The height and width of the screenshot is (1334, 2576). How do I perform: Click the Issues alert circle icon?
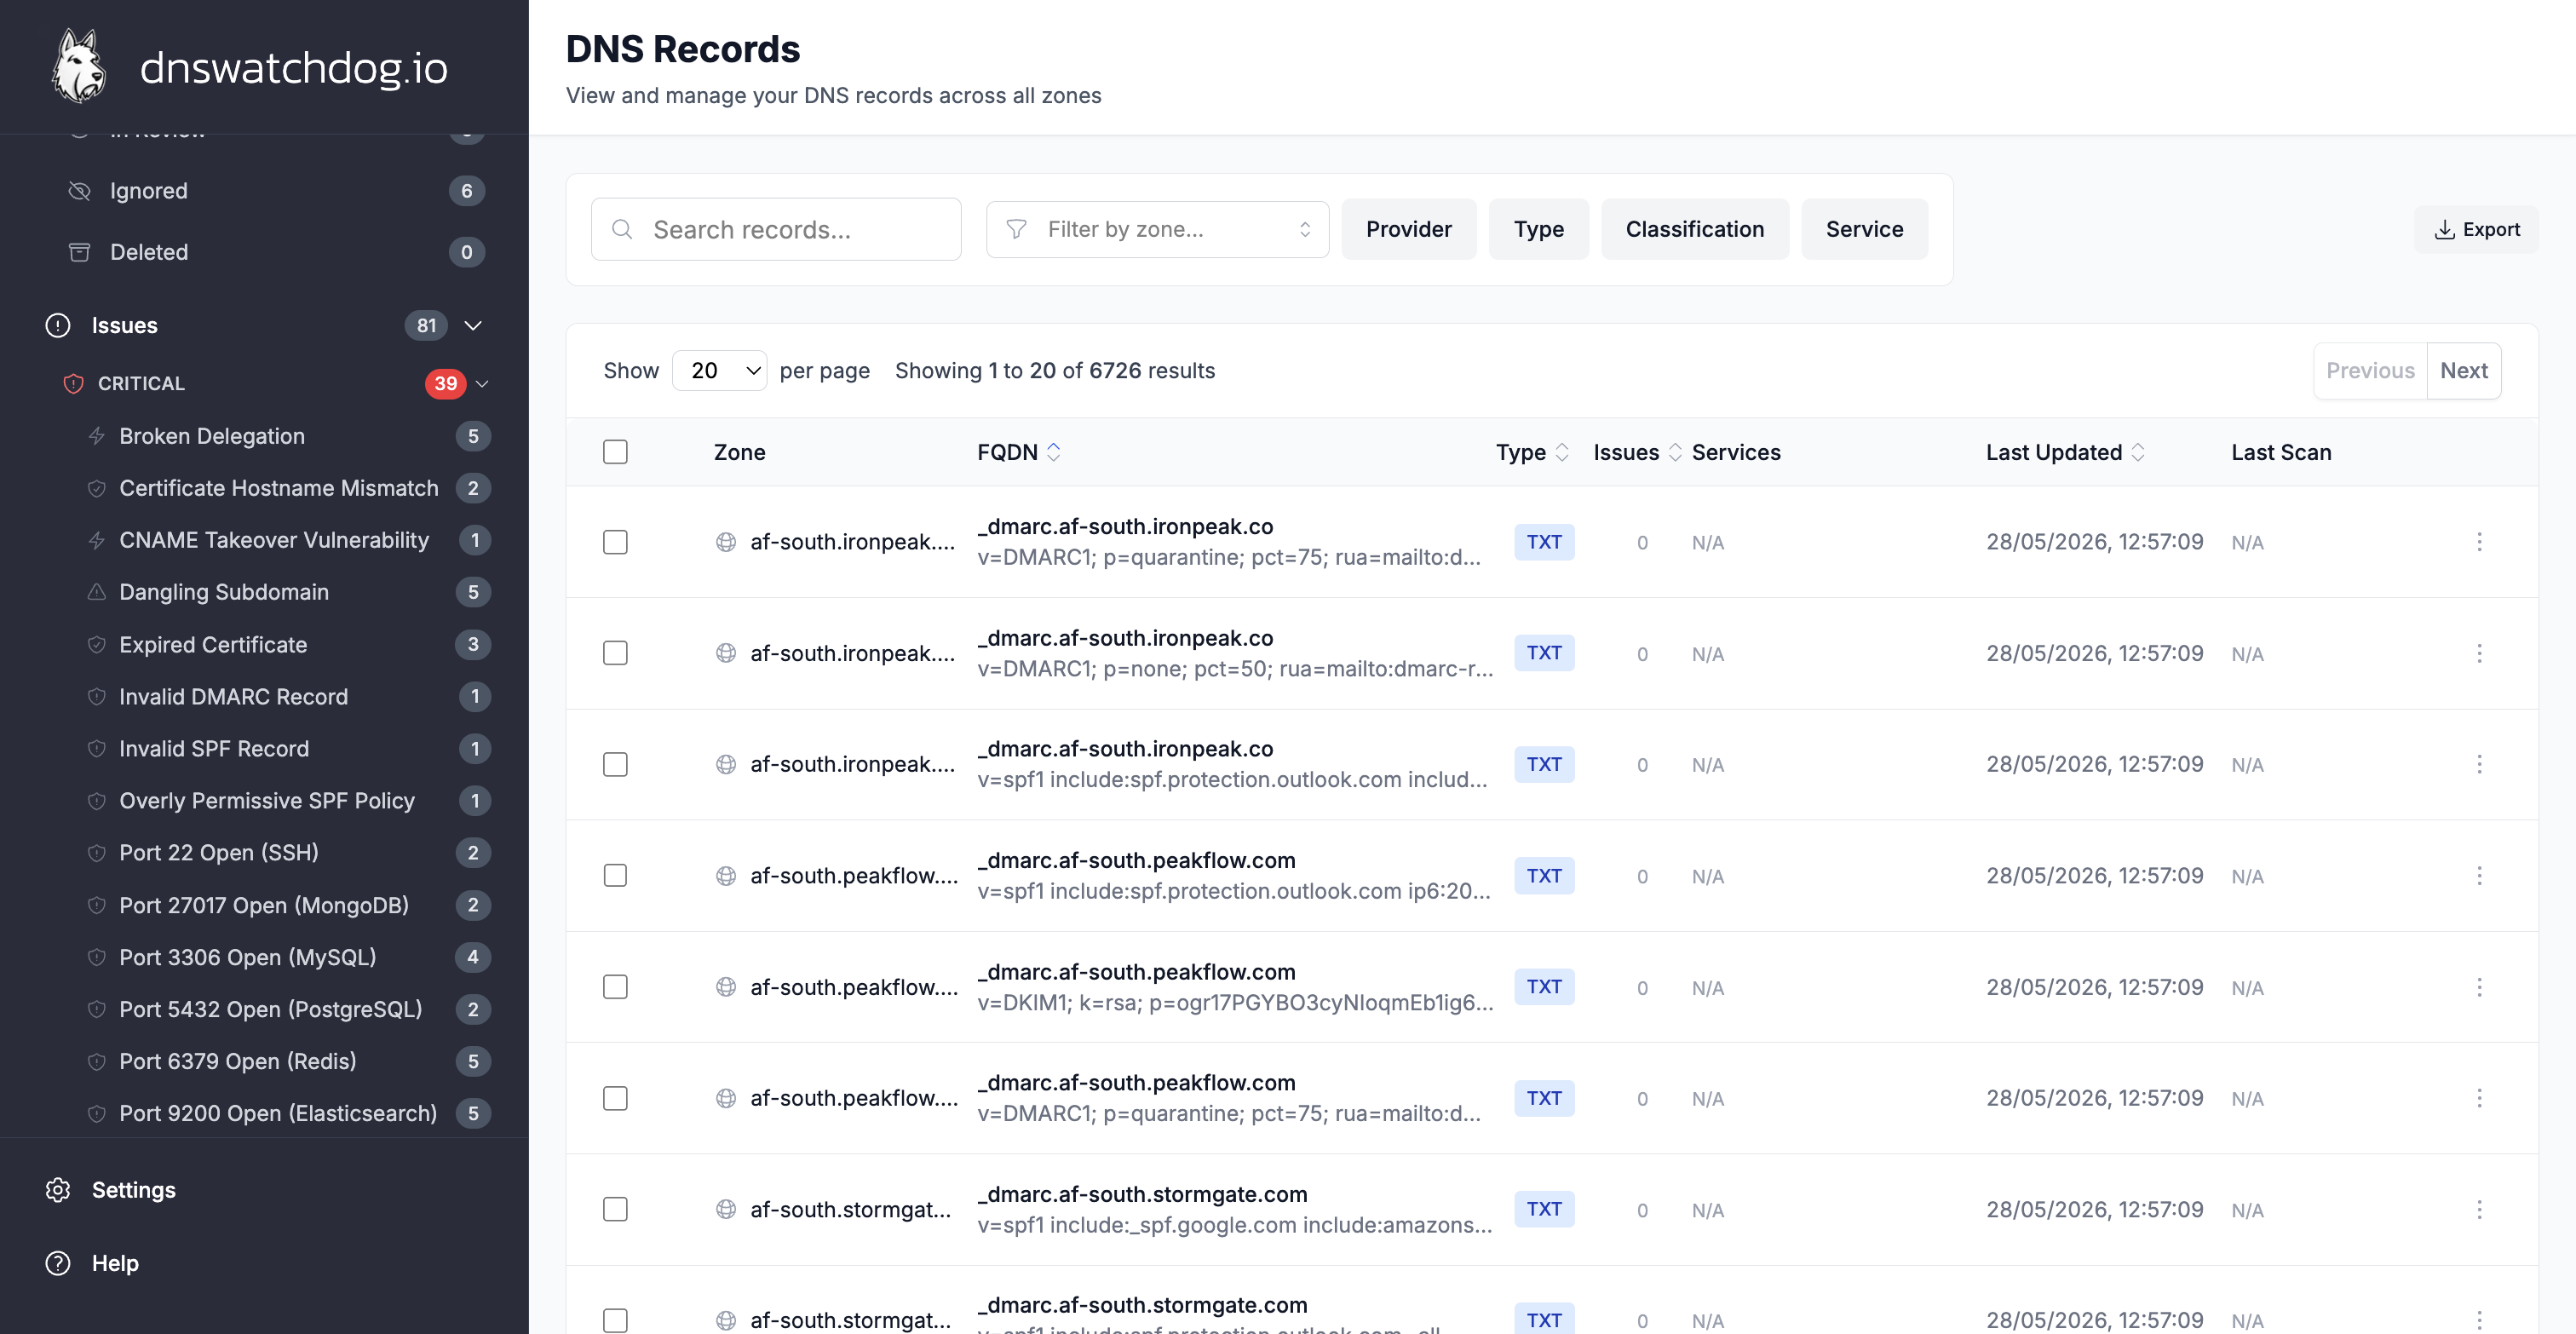tap(58, 325)
